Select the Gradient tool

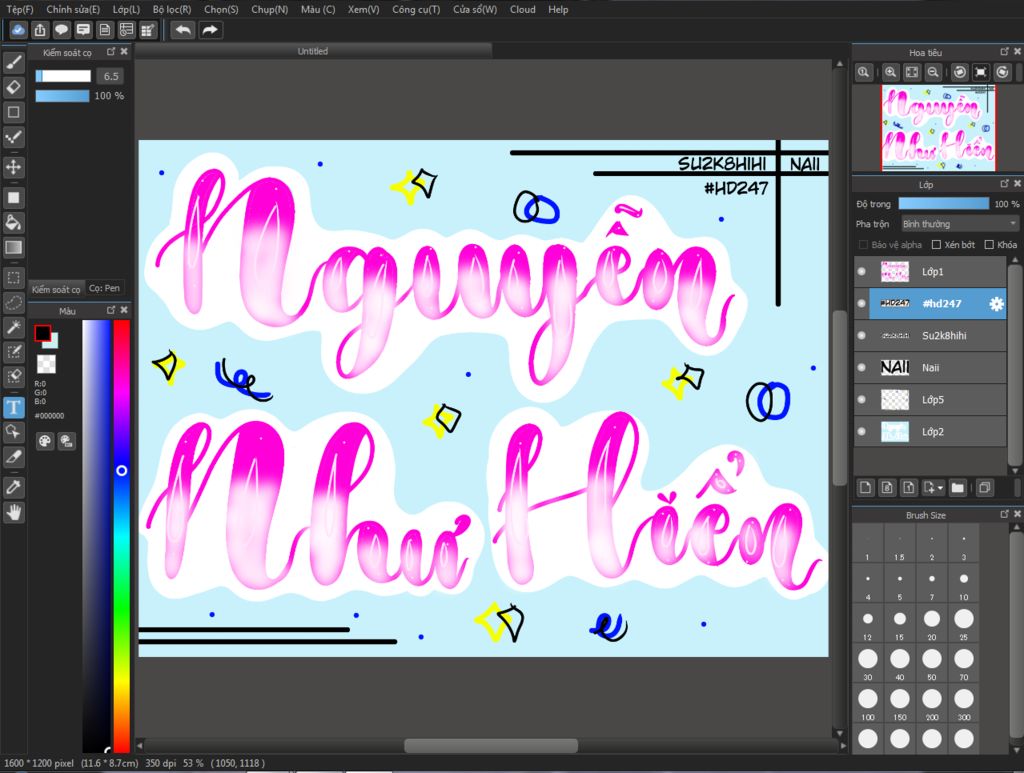[14, 247]
